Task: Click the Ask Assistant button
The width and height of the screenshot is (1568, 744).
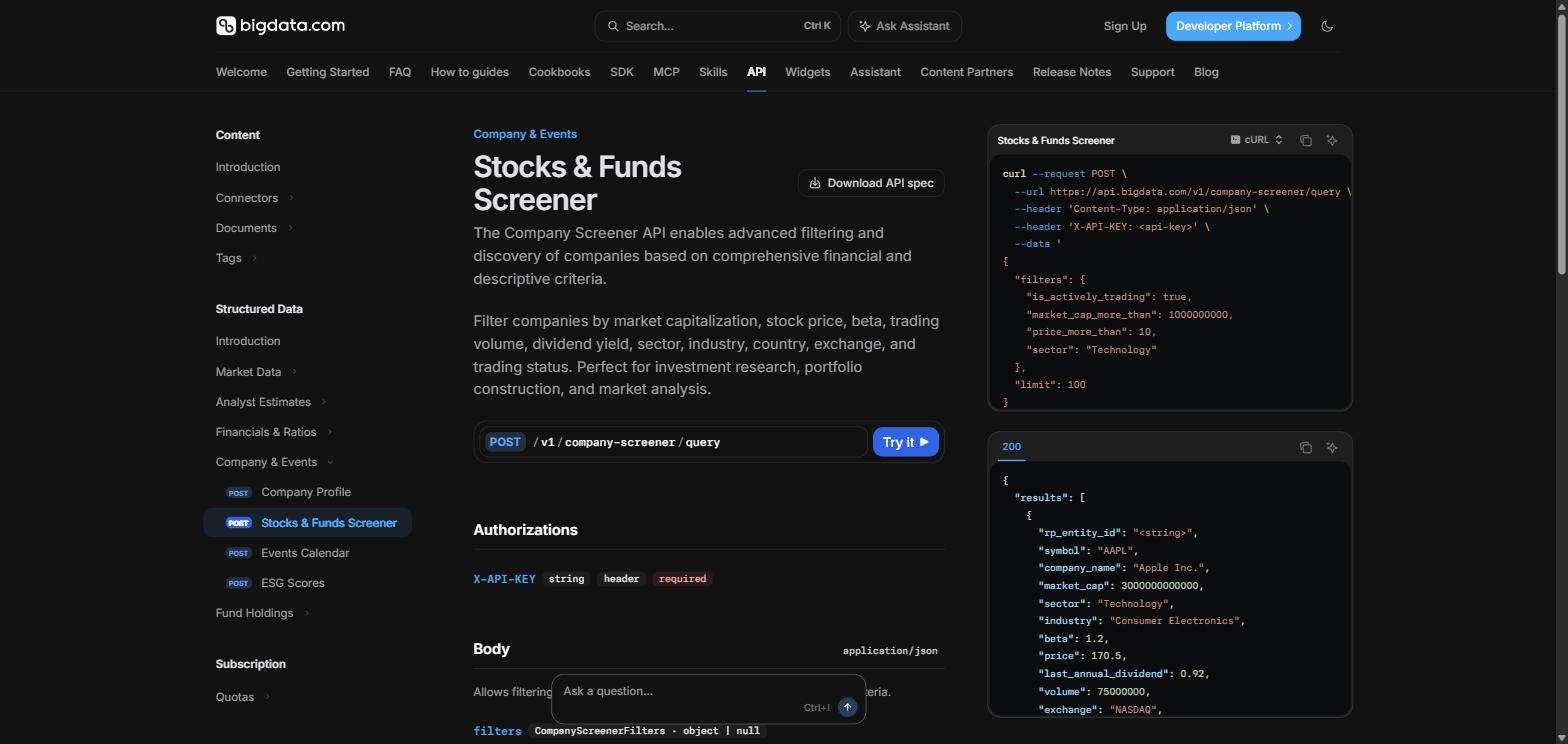Action: (x=905, y=26)
